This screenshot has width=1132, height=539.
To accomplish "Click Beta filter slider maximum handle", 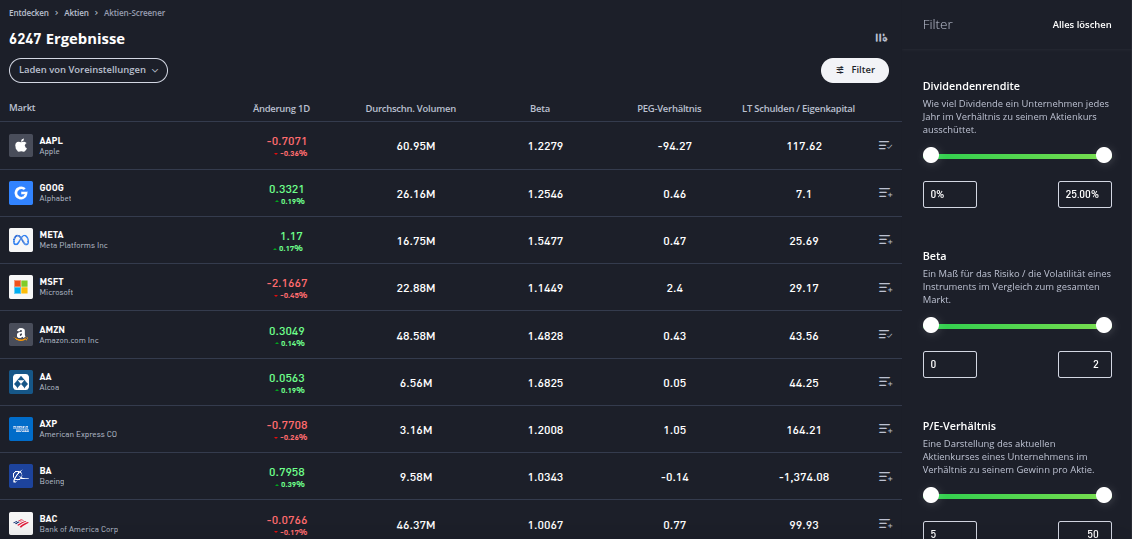I will (x=1104, y=325).
